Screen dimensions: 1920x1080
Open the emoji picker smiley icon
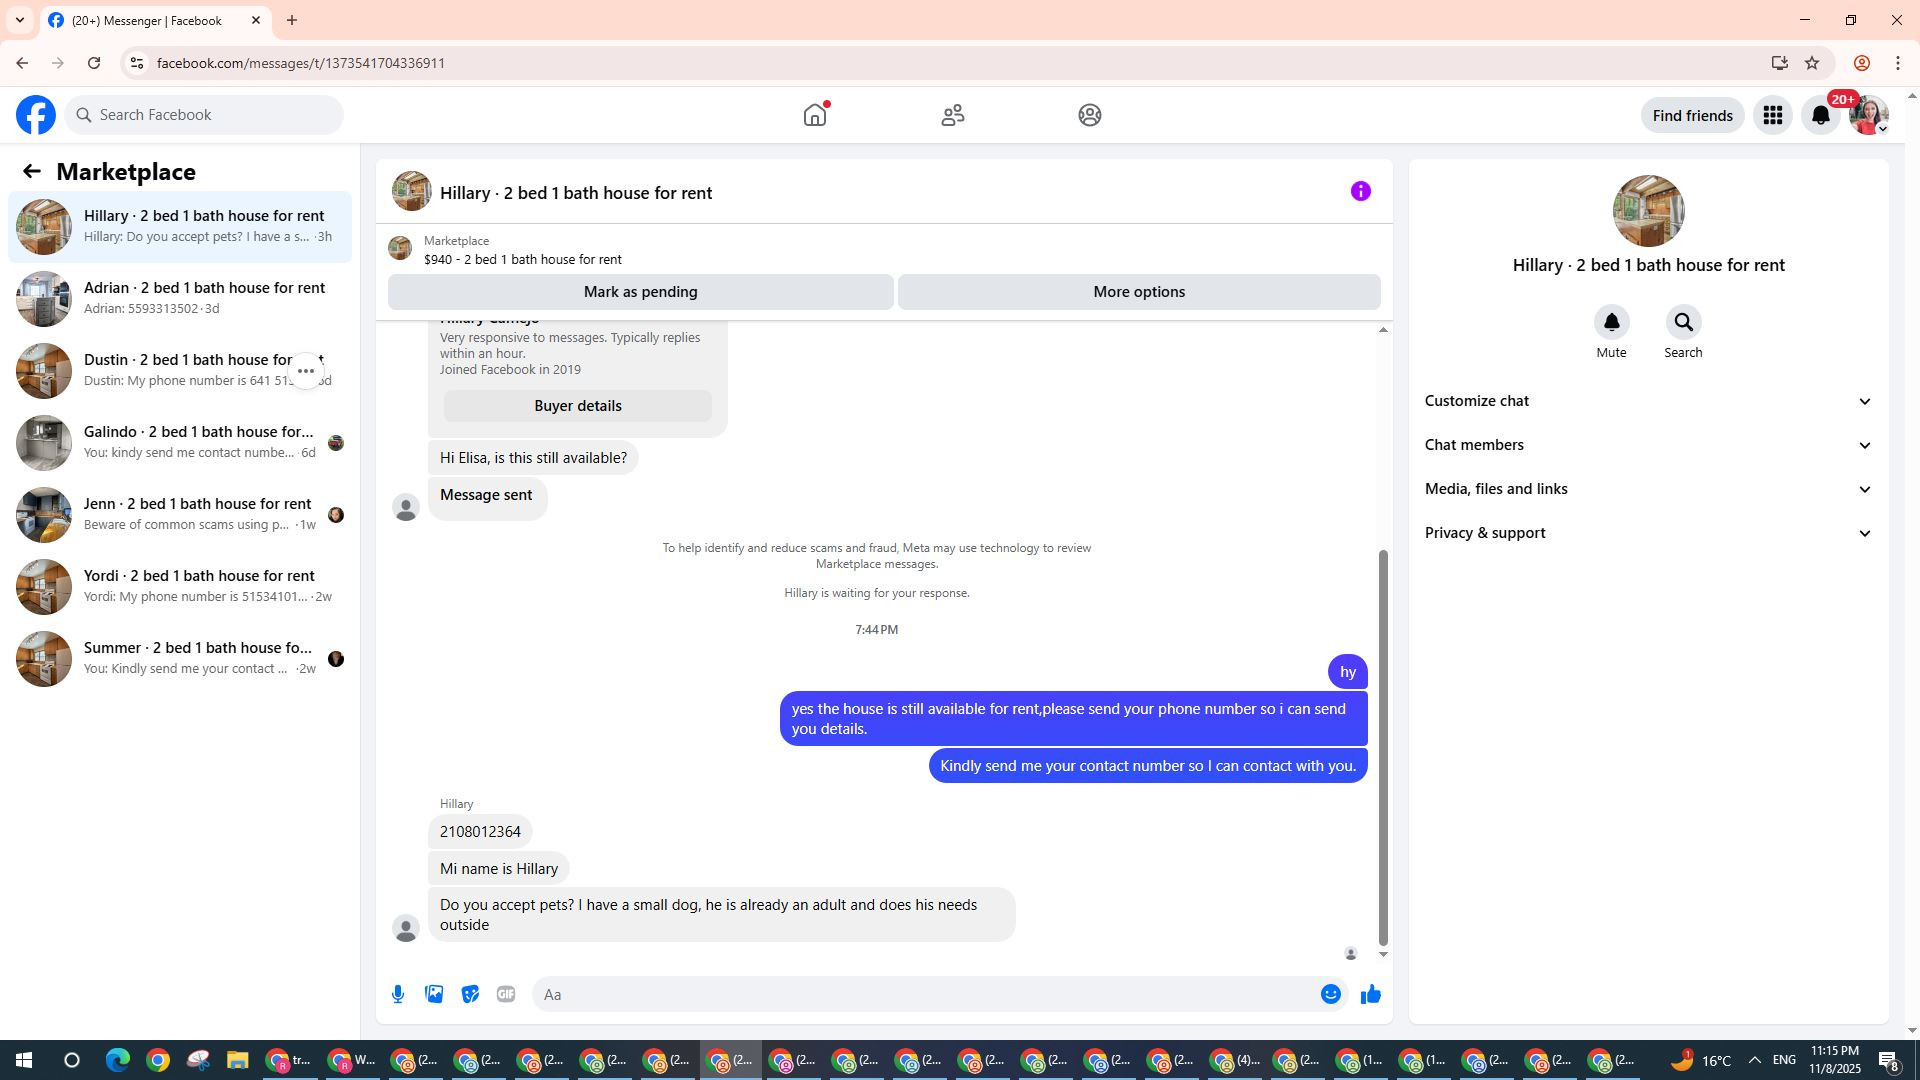[x=1330, y=994]
